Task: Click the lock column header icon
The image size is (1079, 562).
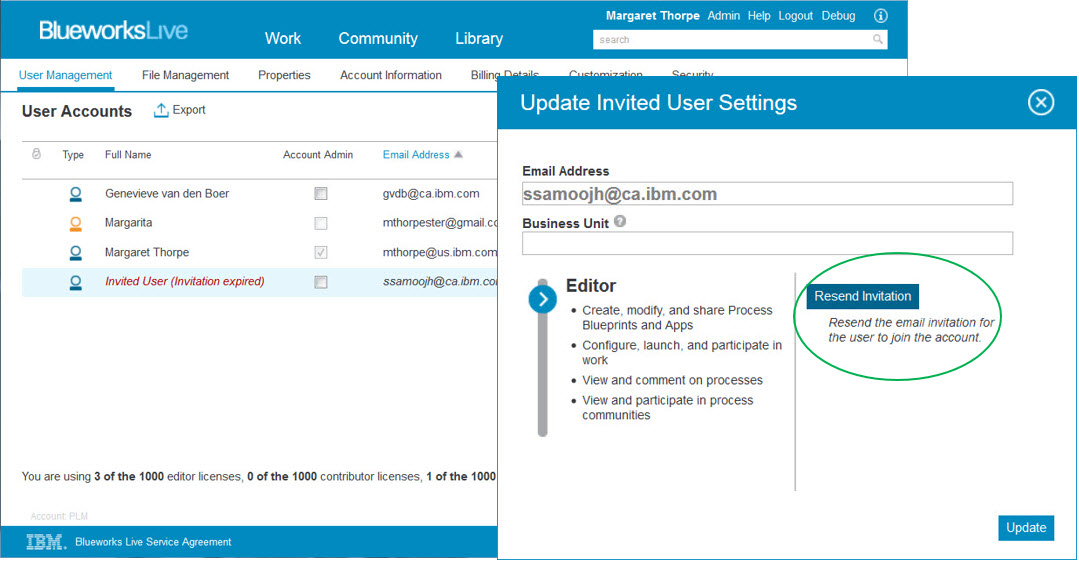Action: point(36,154)
